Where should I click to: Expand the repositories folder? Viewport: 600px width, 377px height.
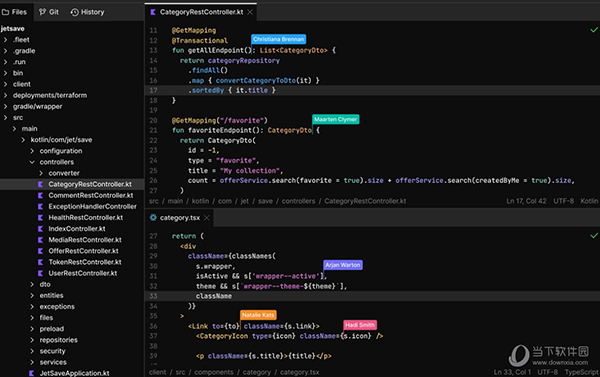(x=32, y=340)
